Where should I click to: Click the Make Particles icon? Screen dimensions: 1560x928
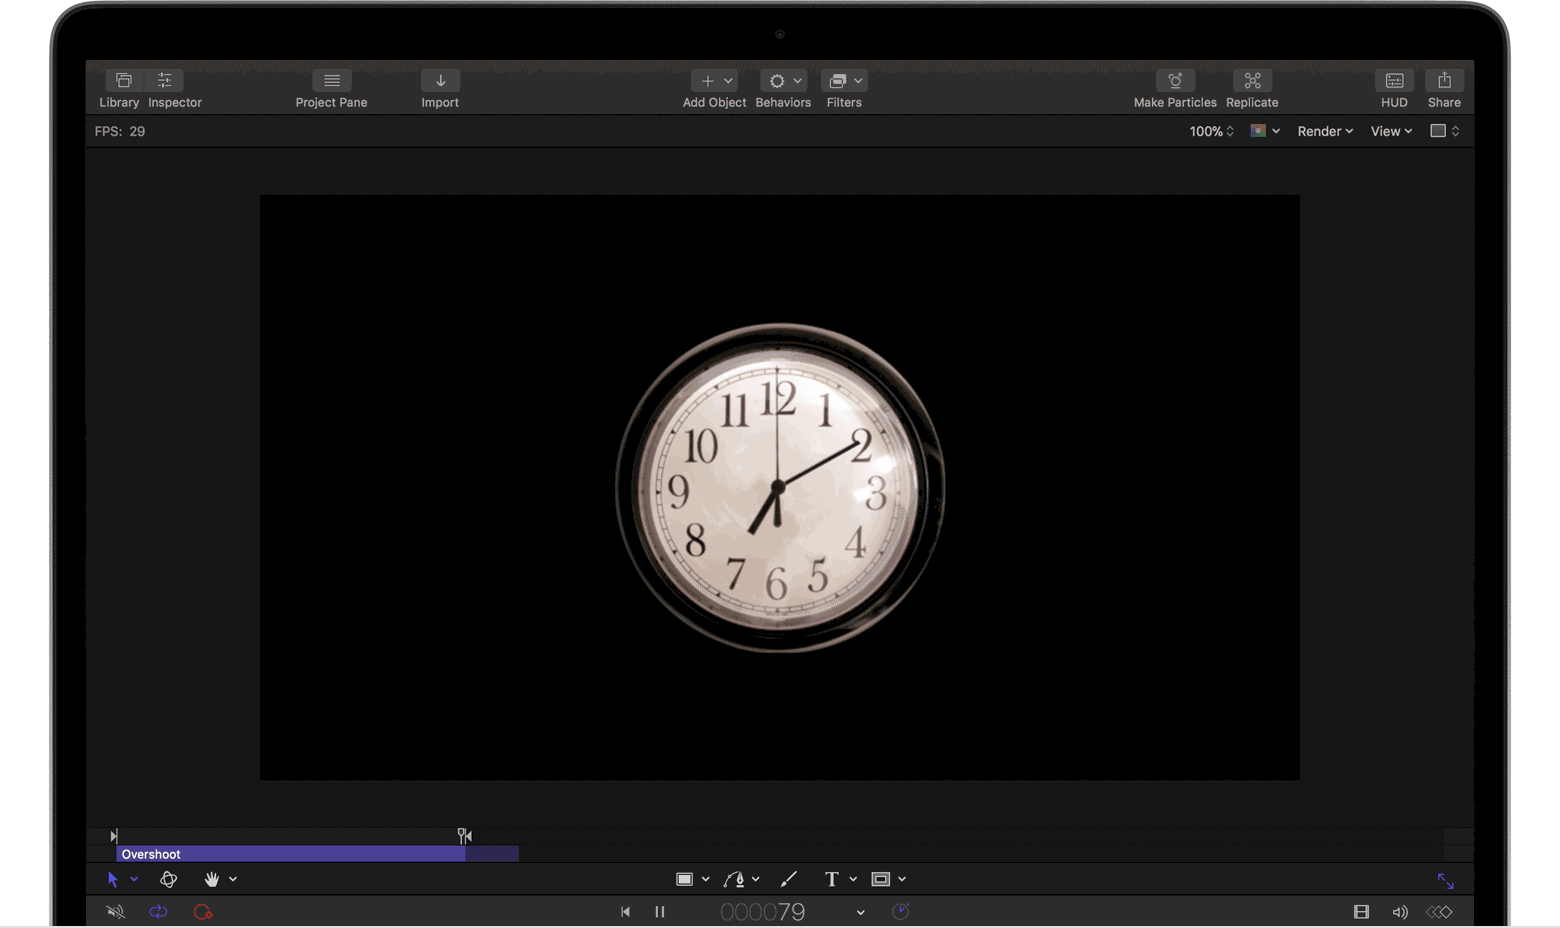click(x=1175, y=81)
